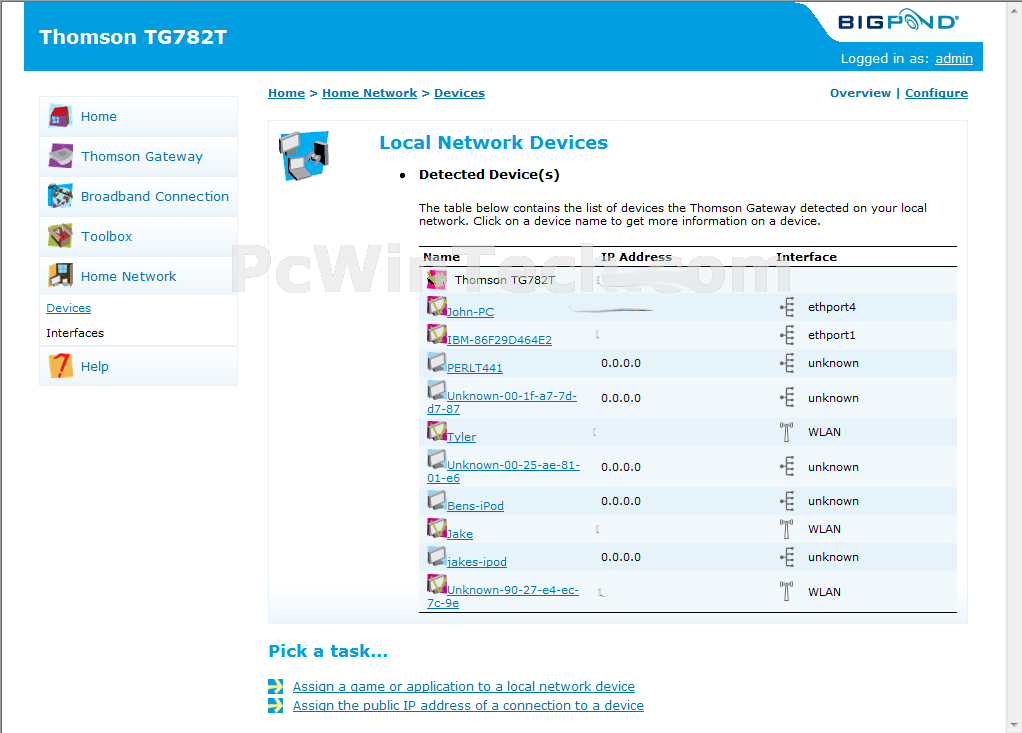
Task: Click the computer icon beside Unknown-00-1f-a7-7d-d7-87
Action: click(437, 390)
